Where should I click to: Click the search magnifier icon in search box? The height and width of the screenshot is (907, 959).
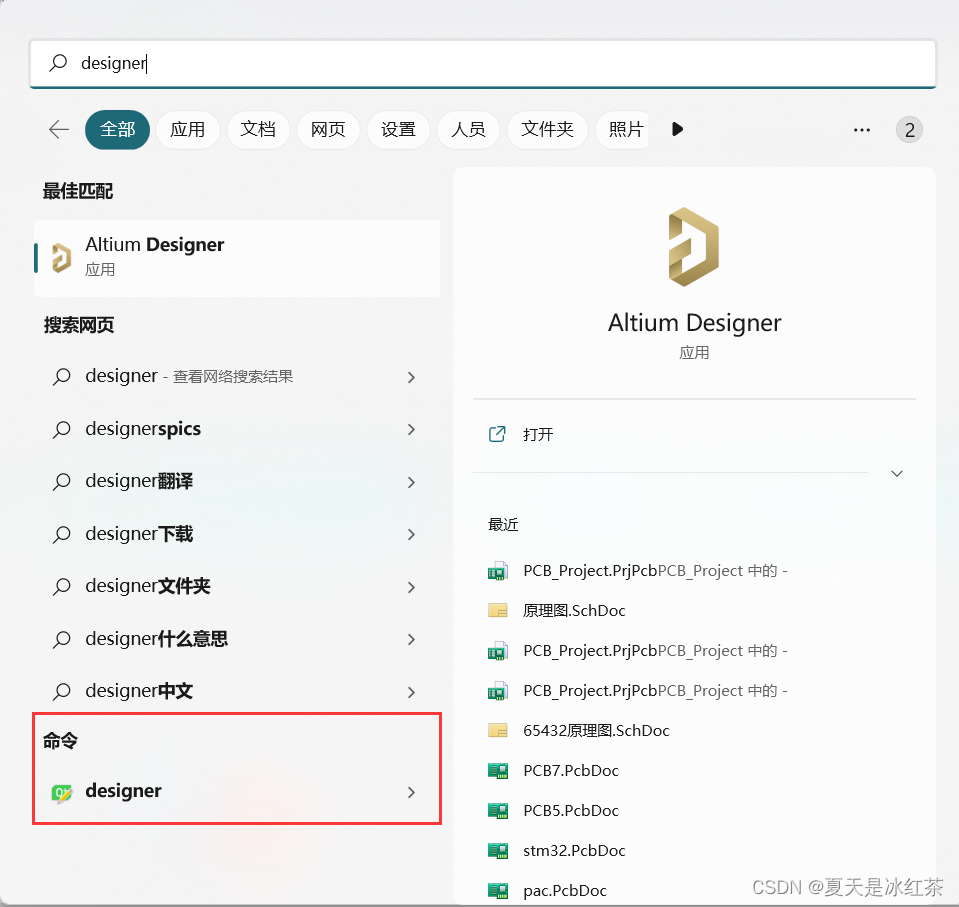[x=58, y=62]
